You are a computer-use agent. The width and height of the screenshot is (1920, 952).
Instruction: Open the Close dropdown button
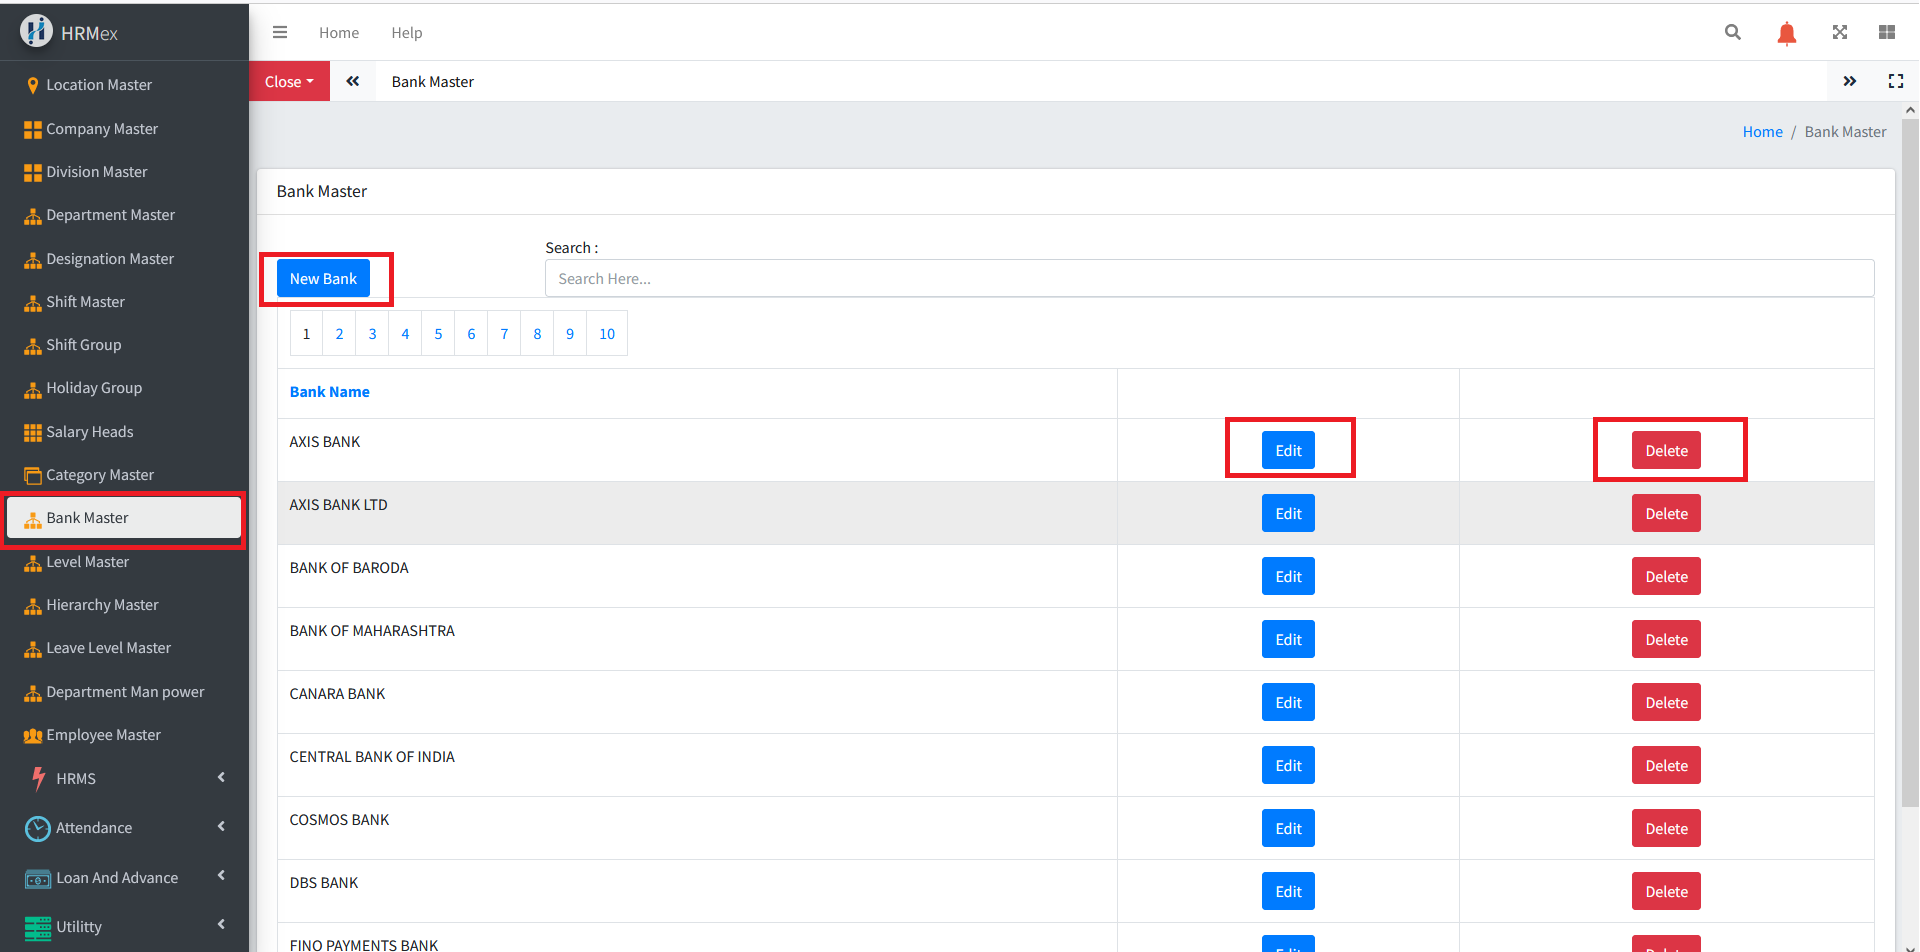[x=289, y=81]
